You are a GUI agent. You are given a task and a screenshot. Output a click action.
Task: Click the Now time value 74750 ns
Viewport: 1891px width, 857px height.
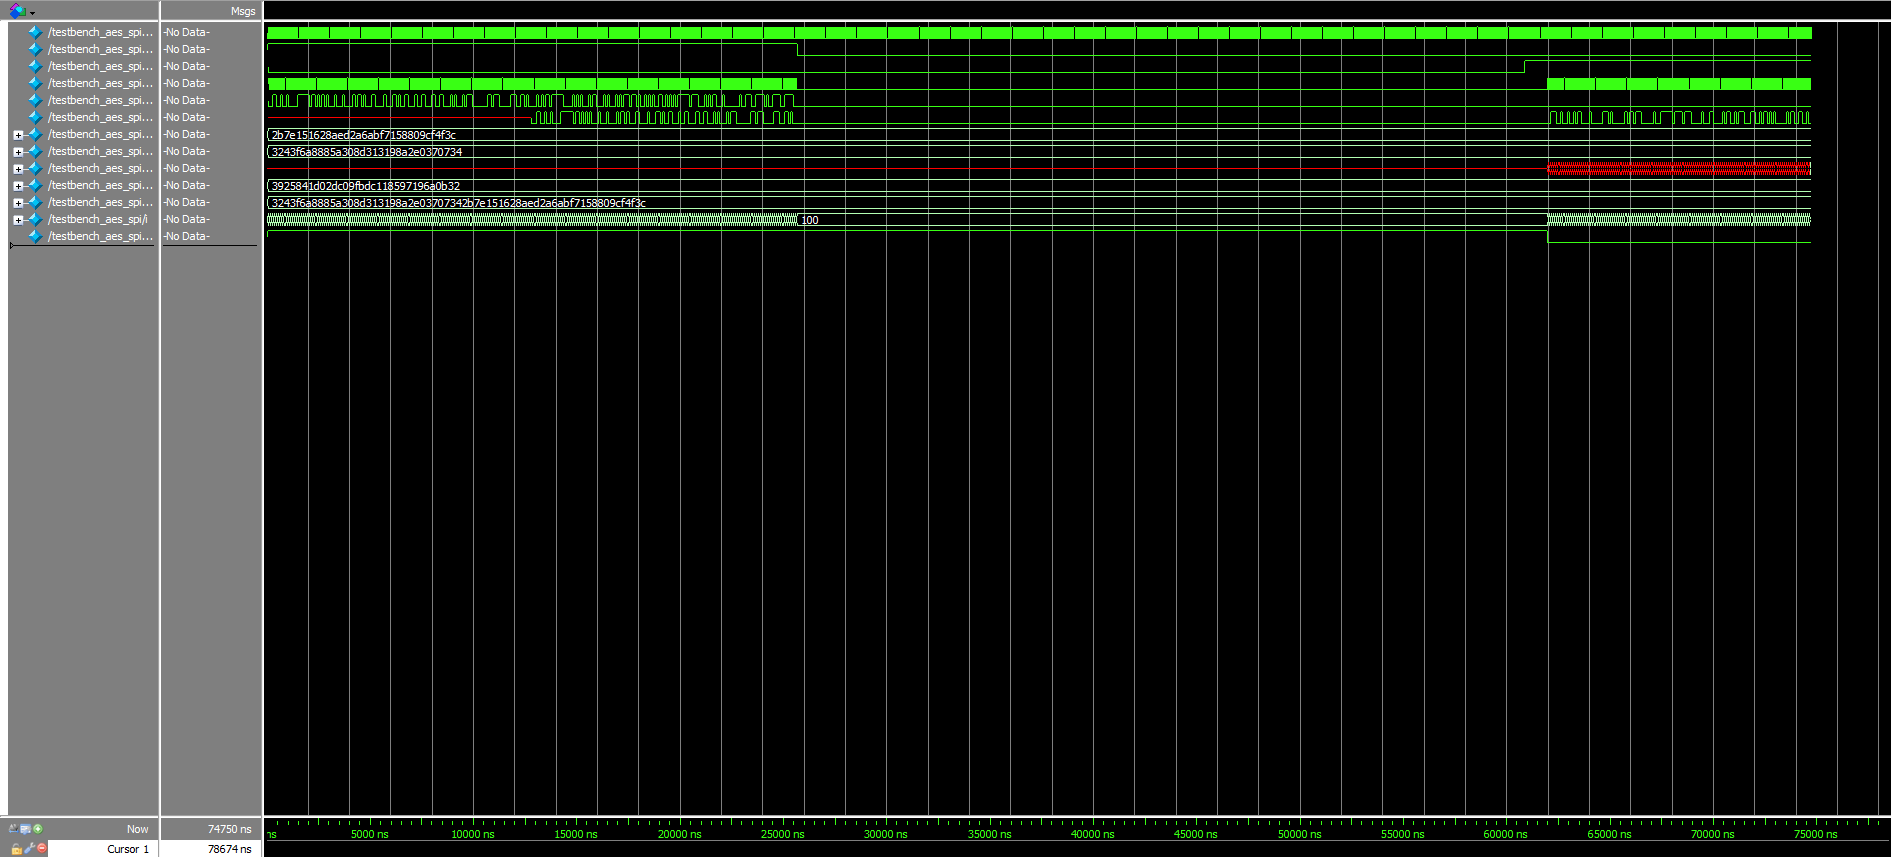(229, 829)
